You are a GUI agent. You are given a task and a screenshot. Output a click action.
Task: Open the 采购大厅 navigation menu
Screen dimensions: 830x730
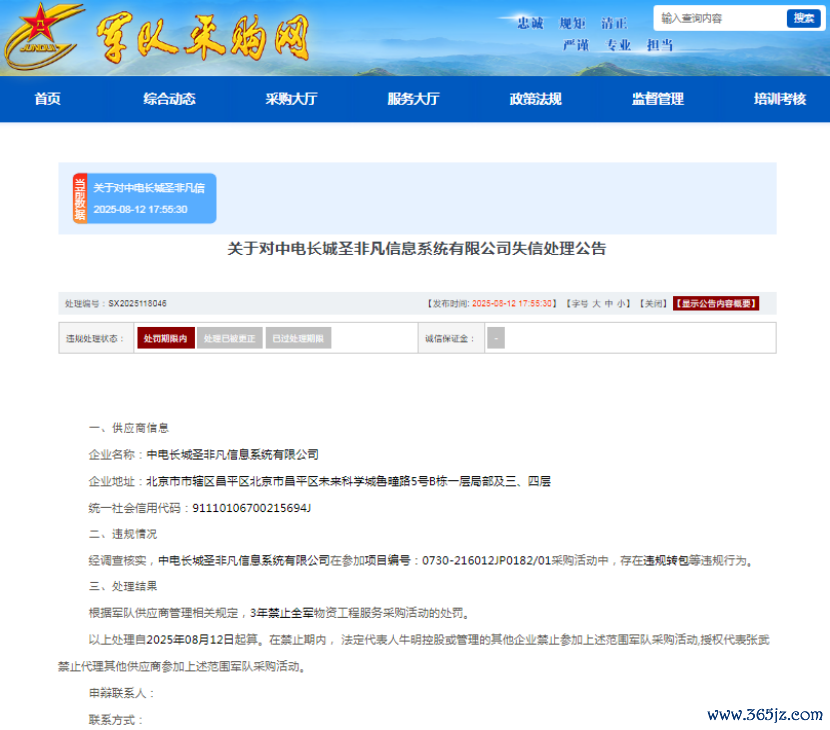tap(291, 99)
